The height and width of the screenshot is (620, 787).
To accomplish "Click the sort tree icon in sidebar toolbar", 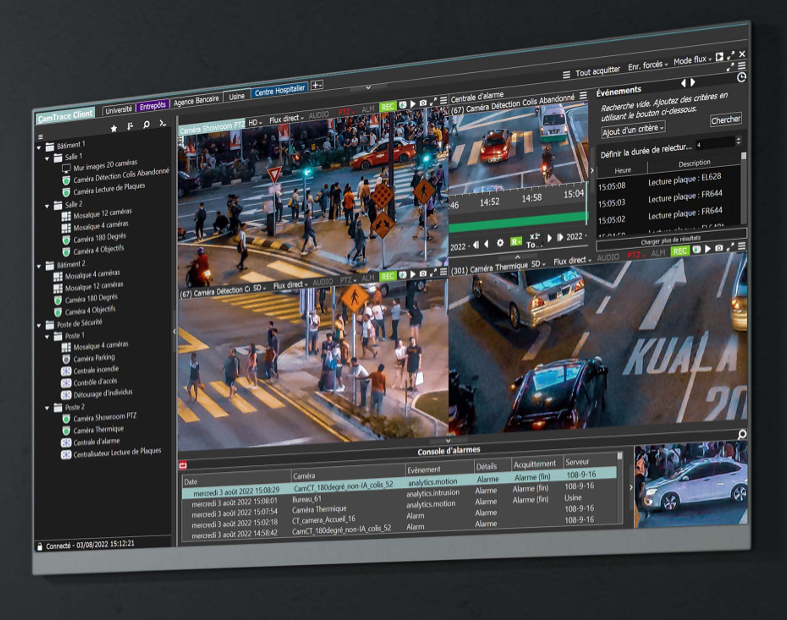I will pyautogui.click(x=130, y=126).
